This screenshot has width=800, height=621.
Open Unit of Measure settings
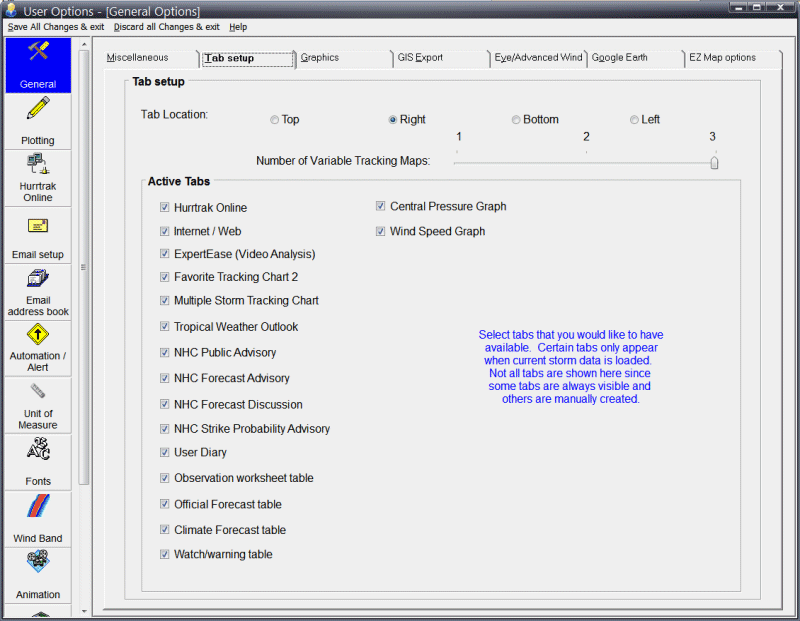coord(38,392)
